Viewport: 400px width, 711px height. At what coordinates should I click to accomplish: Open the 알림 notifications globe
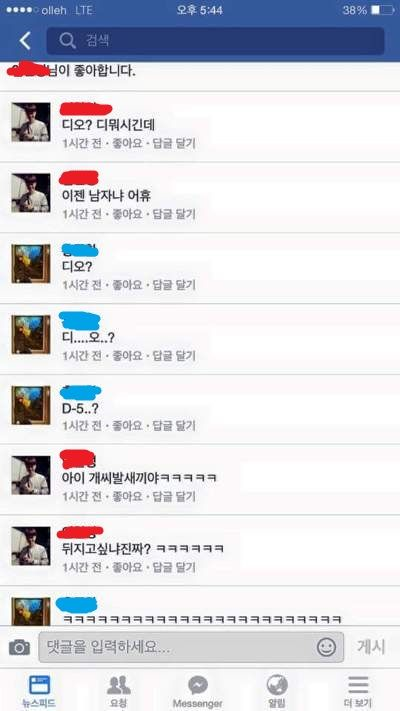coord(277,692)
